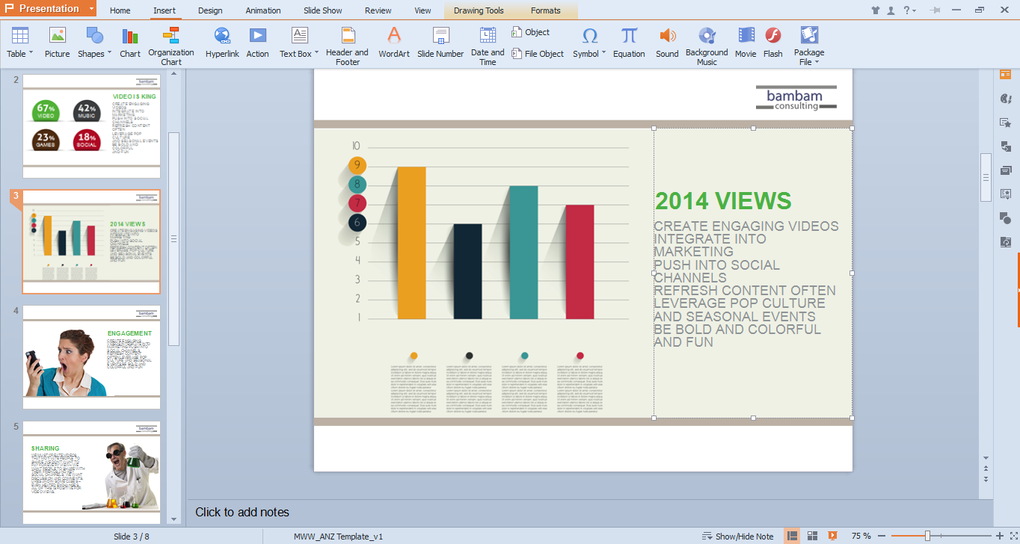This screenshot has width=1020, height=544.
Task: Insert an Equation with the pi icon
Action: 628,43
